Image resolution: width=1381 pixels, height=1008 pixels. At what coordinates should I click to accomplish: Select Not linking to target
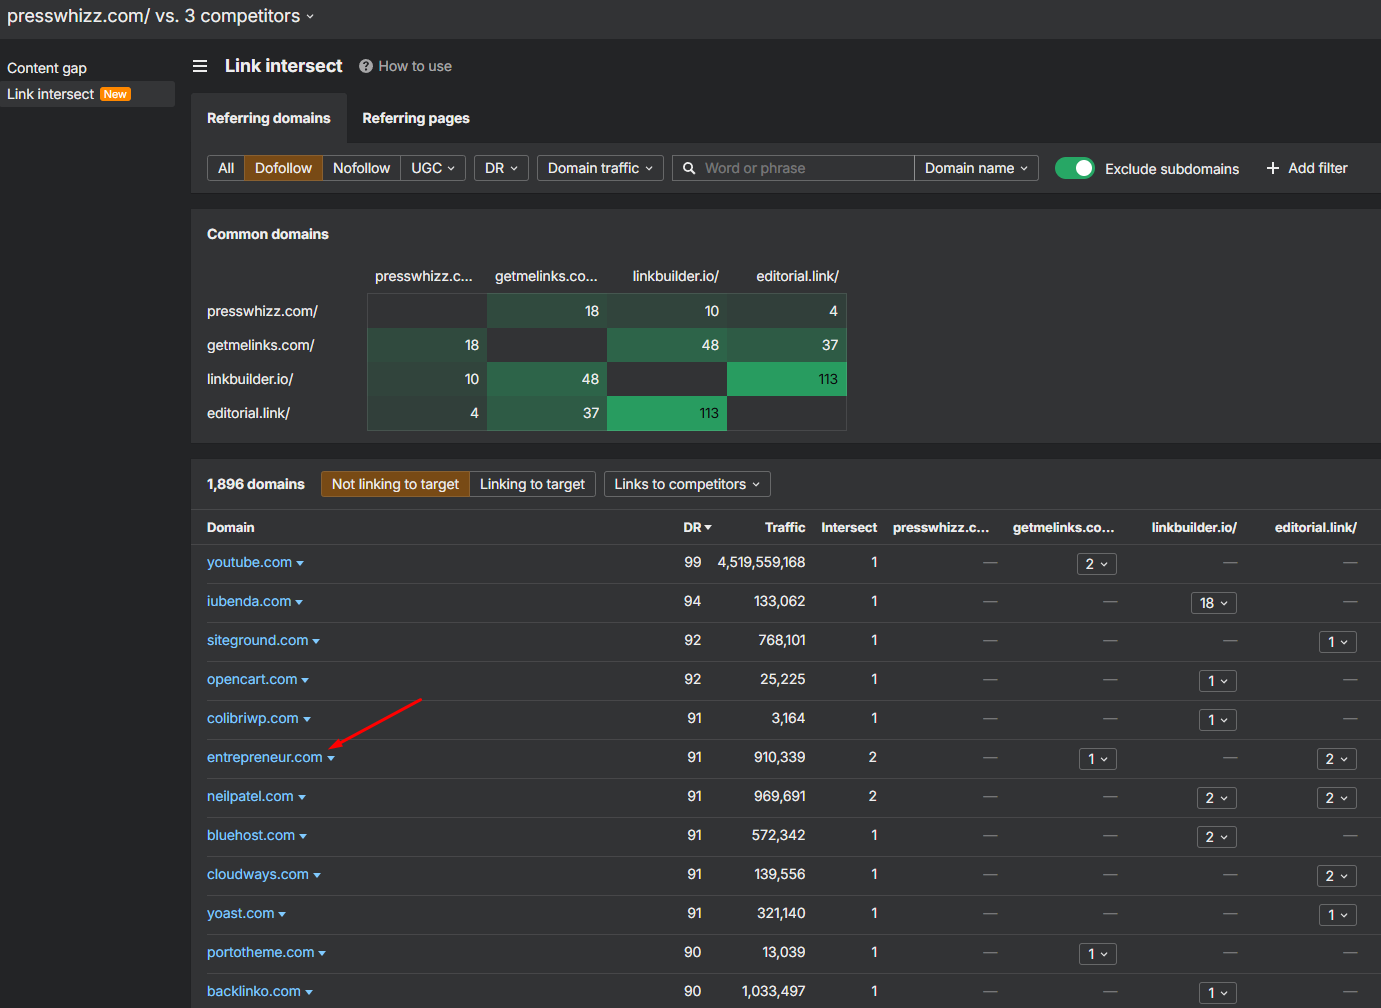tap(395, 484)
